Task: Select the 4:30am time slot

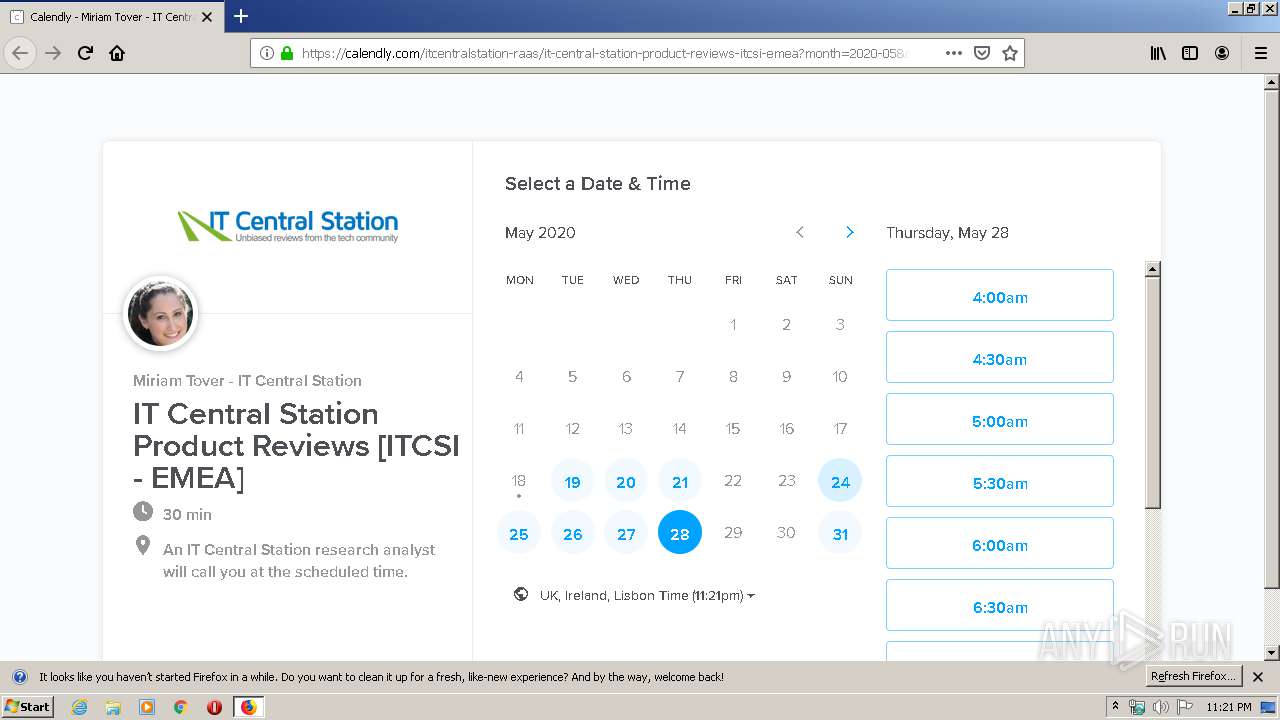Action: 1000,357
